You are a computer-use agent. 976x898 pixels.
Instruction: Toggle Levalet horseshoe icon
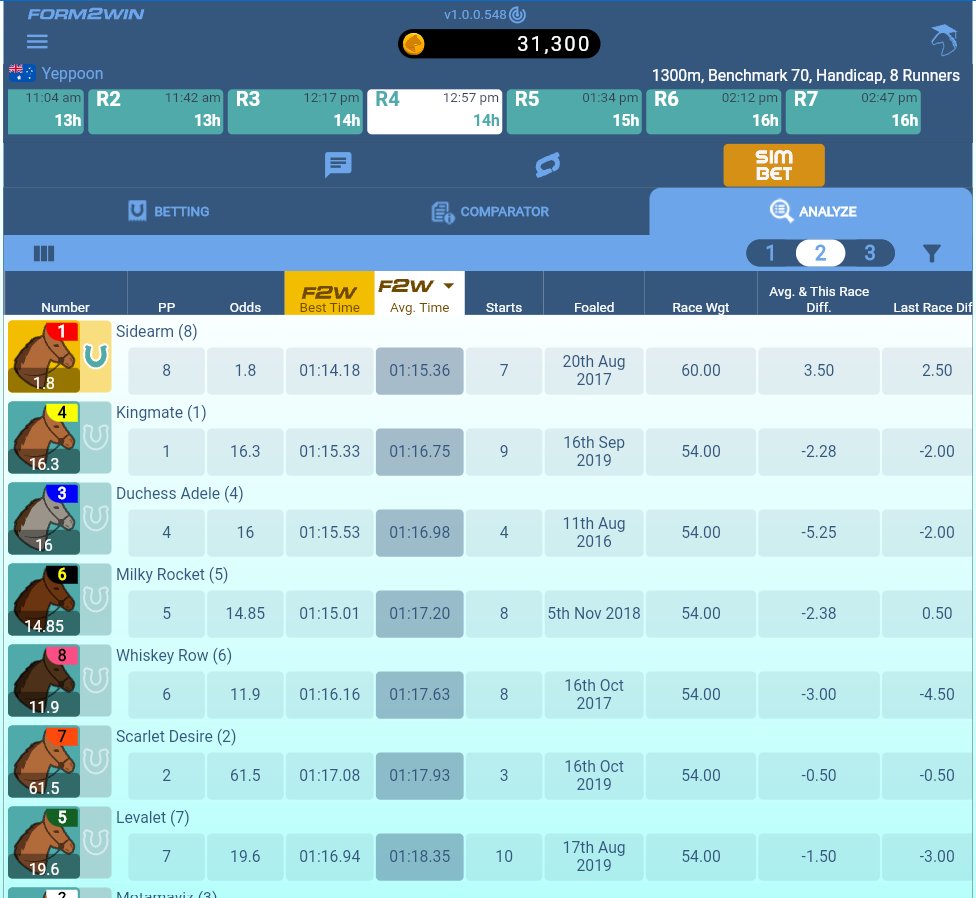[x=96, y=841]
